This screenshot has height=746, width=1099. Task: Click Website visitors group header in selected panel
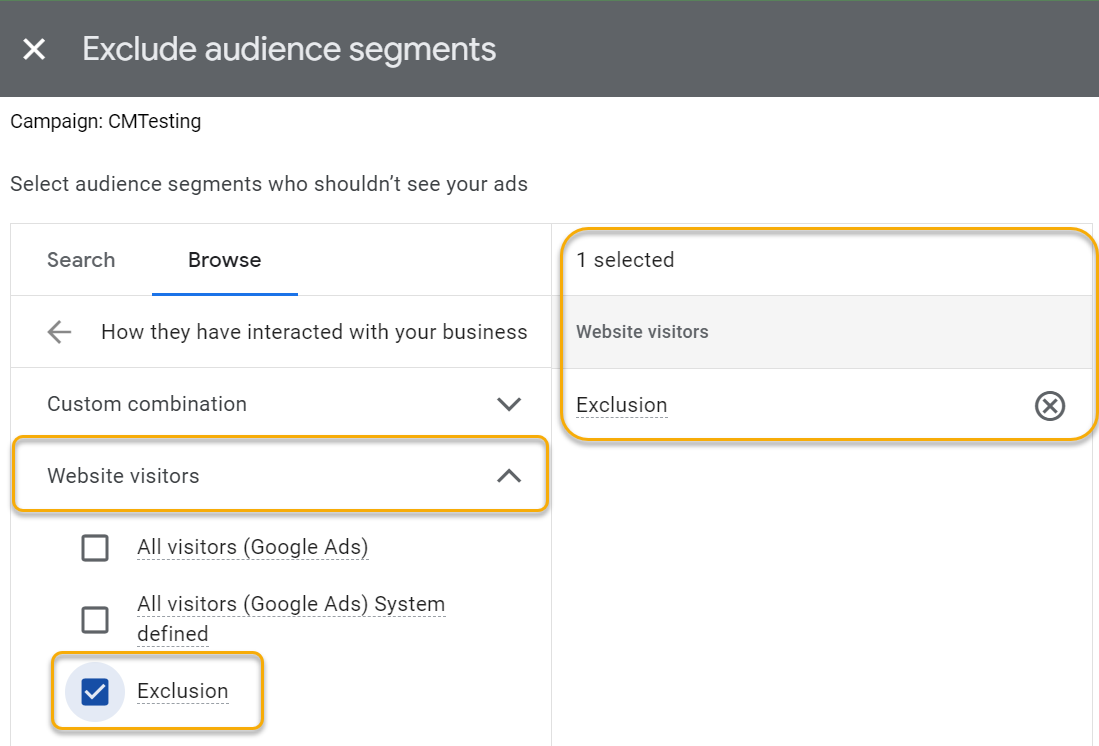coord(642,332)
